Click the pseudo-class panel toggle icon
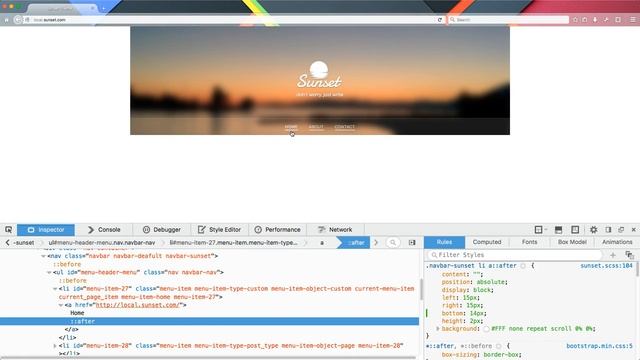 point(629,255)
